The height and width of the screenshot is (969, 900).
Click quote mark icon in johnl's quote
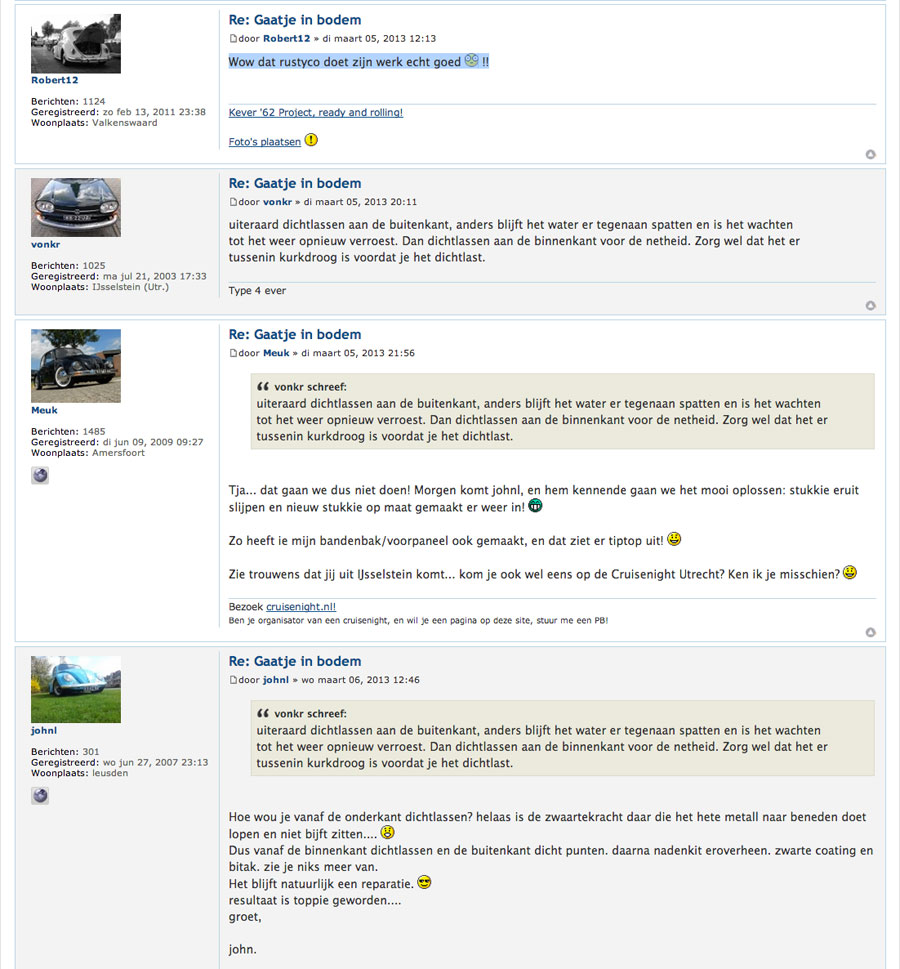pos(263,713)
